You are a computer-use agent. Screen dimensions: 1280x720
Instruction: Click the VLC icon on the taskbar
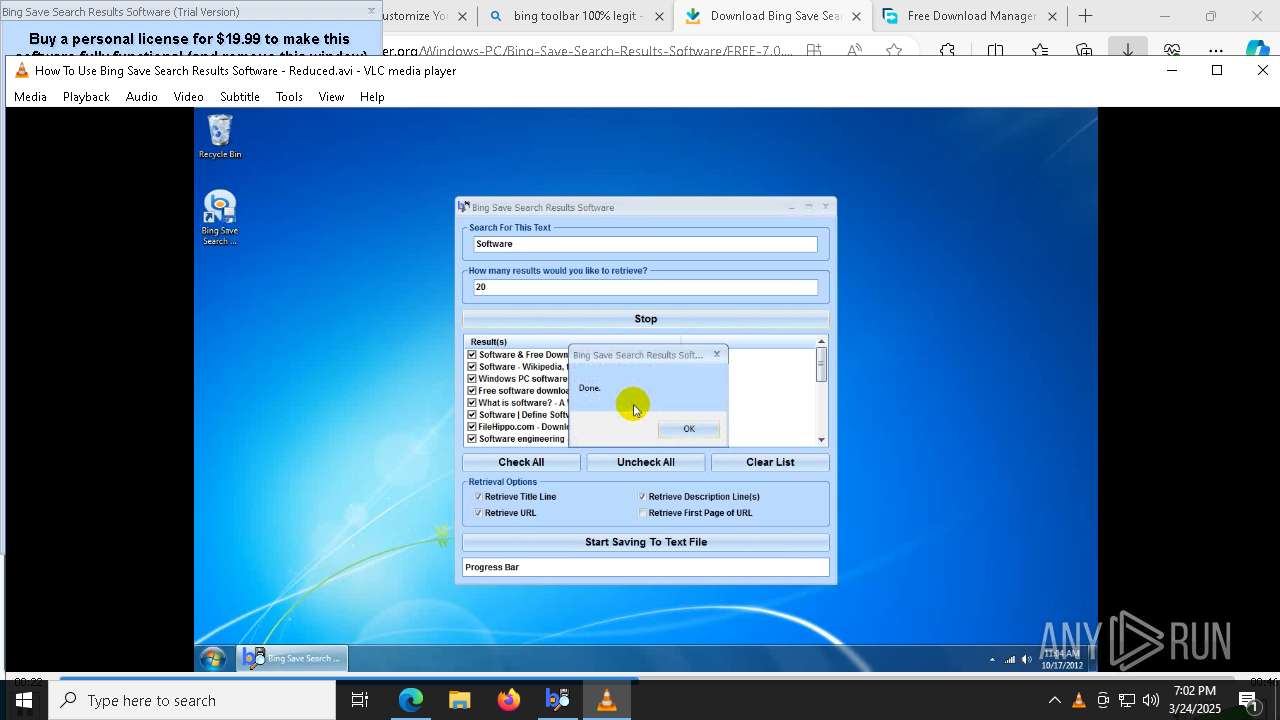606,700
